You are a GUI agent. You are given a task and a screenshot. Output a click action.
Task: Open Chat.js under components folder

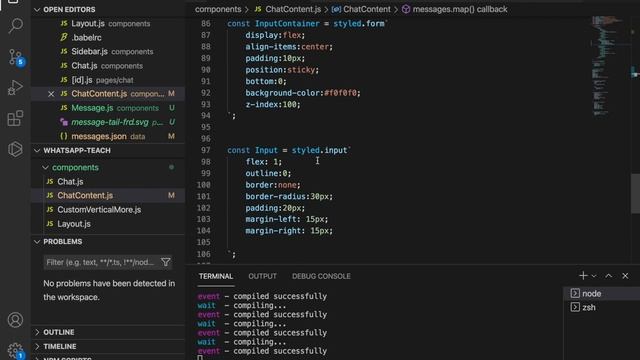coord(108,182)
